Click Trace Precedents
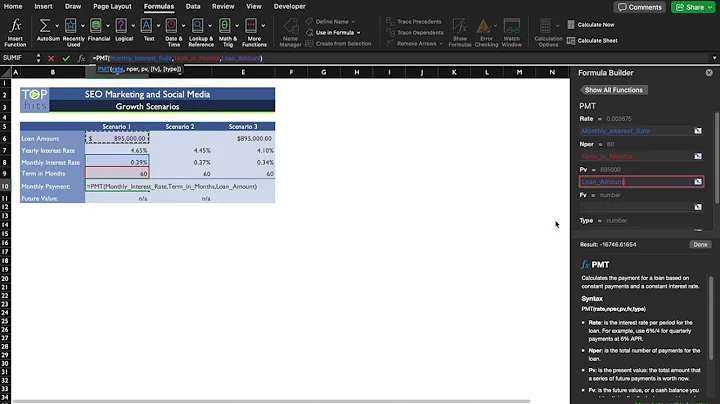720x404 pixels. (414, 22)
